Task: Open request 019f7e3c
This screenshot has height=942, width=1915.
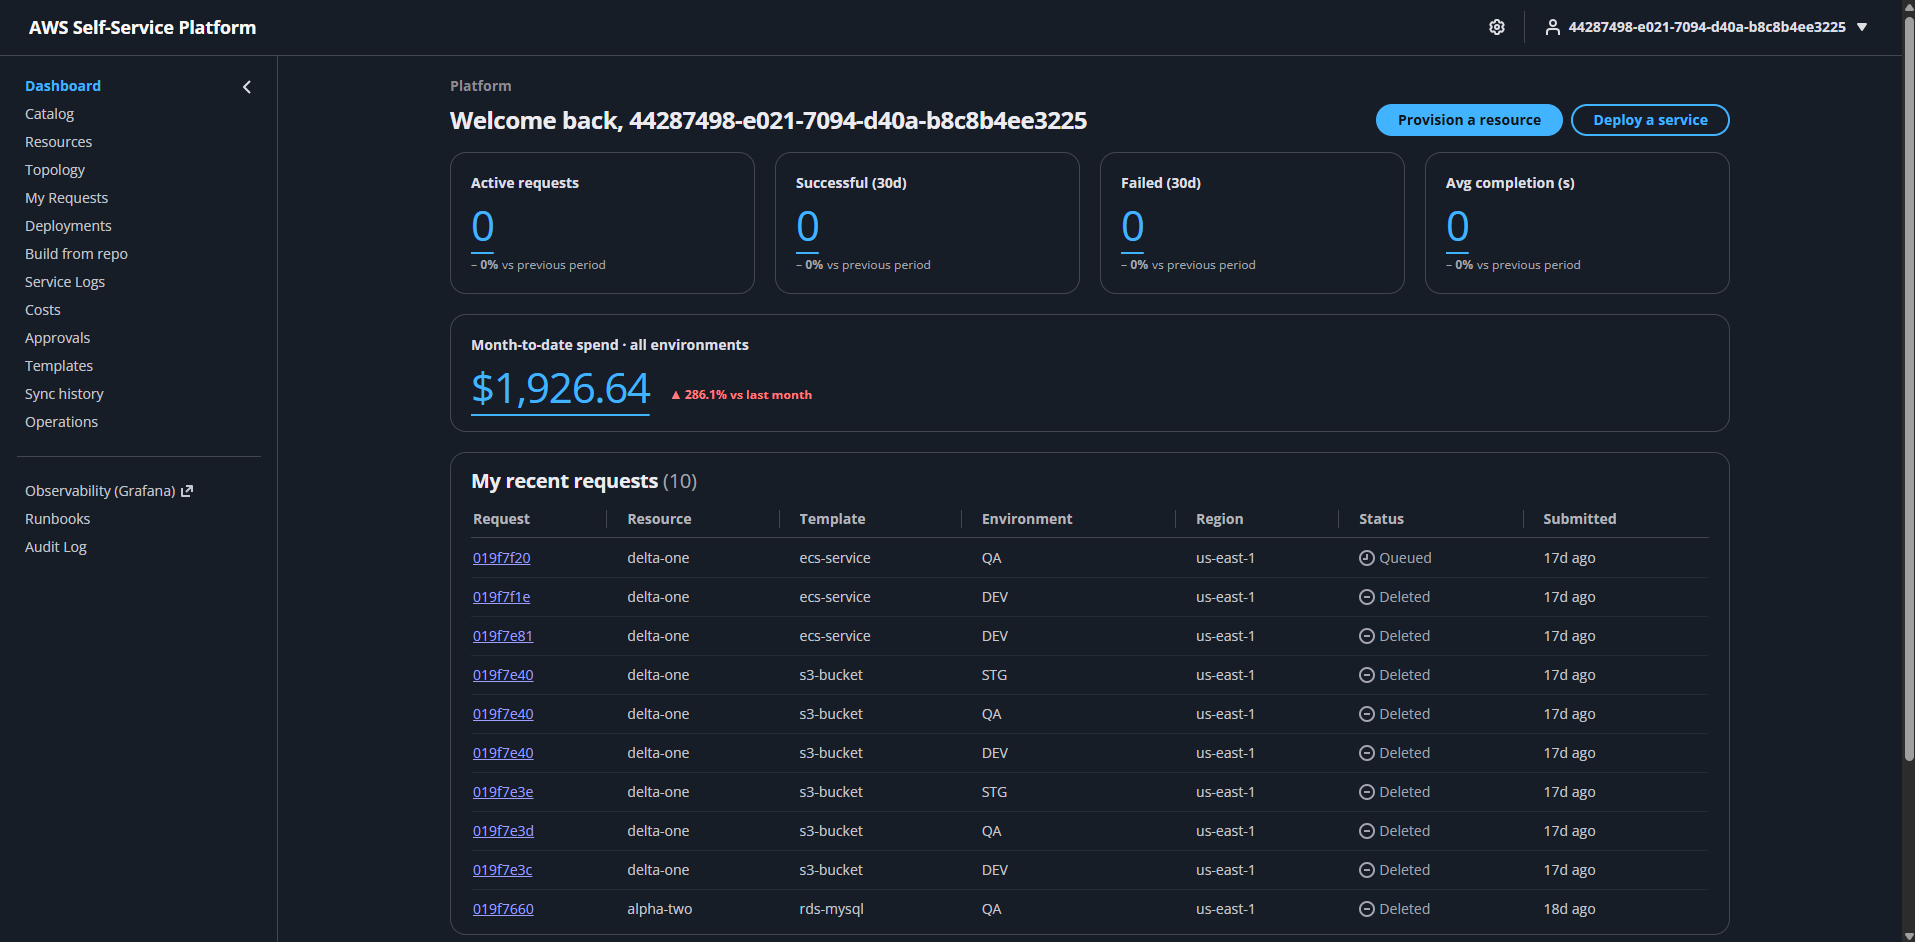Action: tap(503, 870)
